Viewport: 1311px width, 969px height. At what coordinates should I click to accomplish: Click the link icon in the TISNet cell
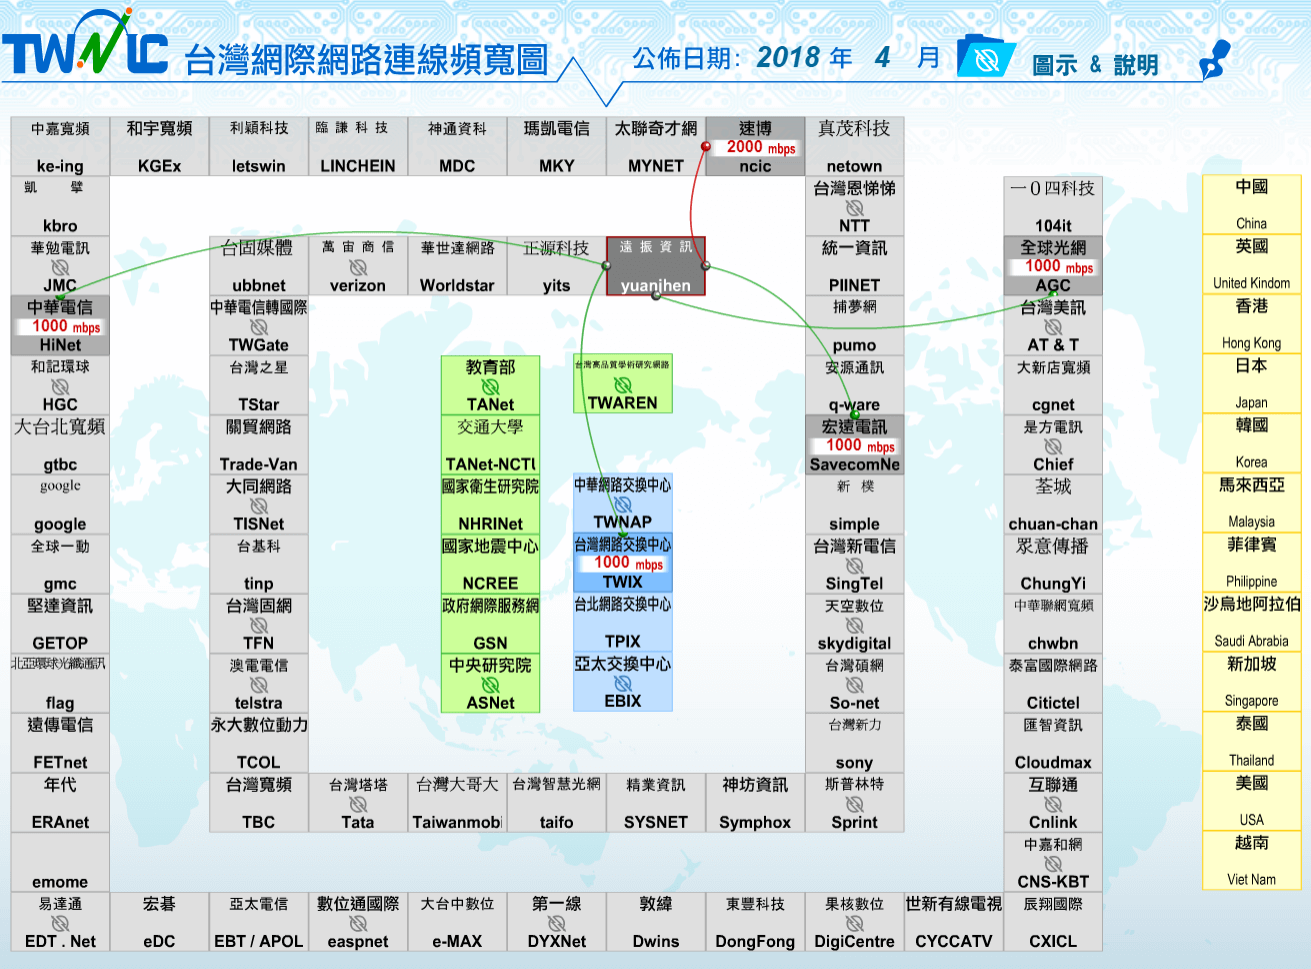[259, 506]
